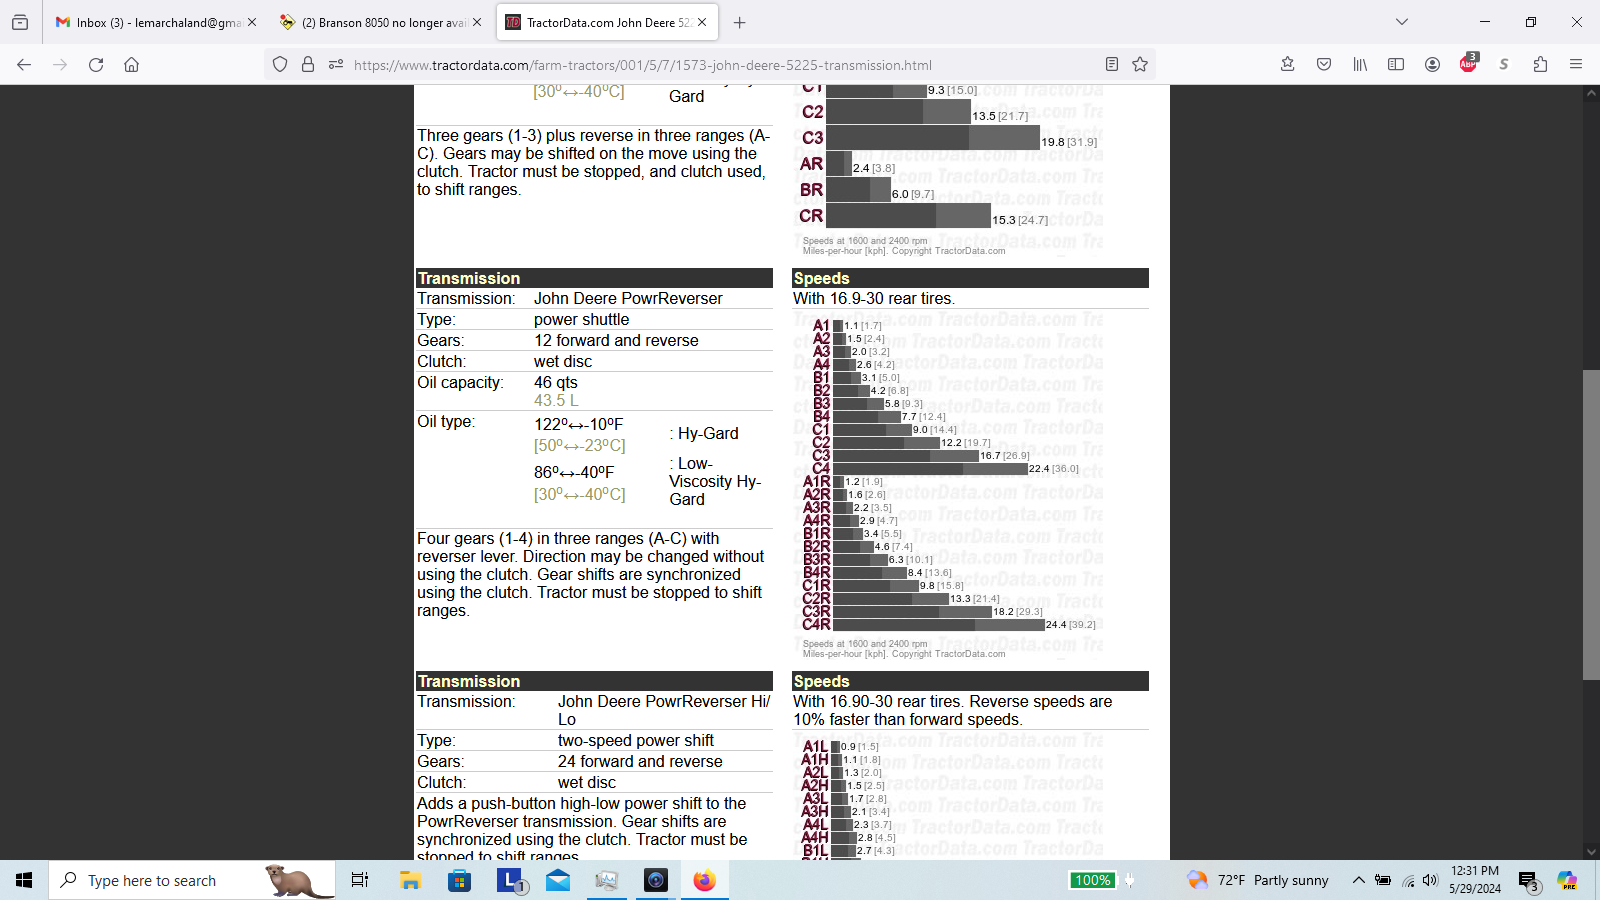This screenshot has height=900, width=1600.
Task: Open the Firefox taskbar icon
Action: coord(705,880)
